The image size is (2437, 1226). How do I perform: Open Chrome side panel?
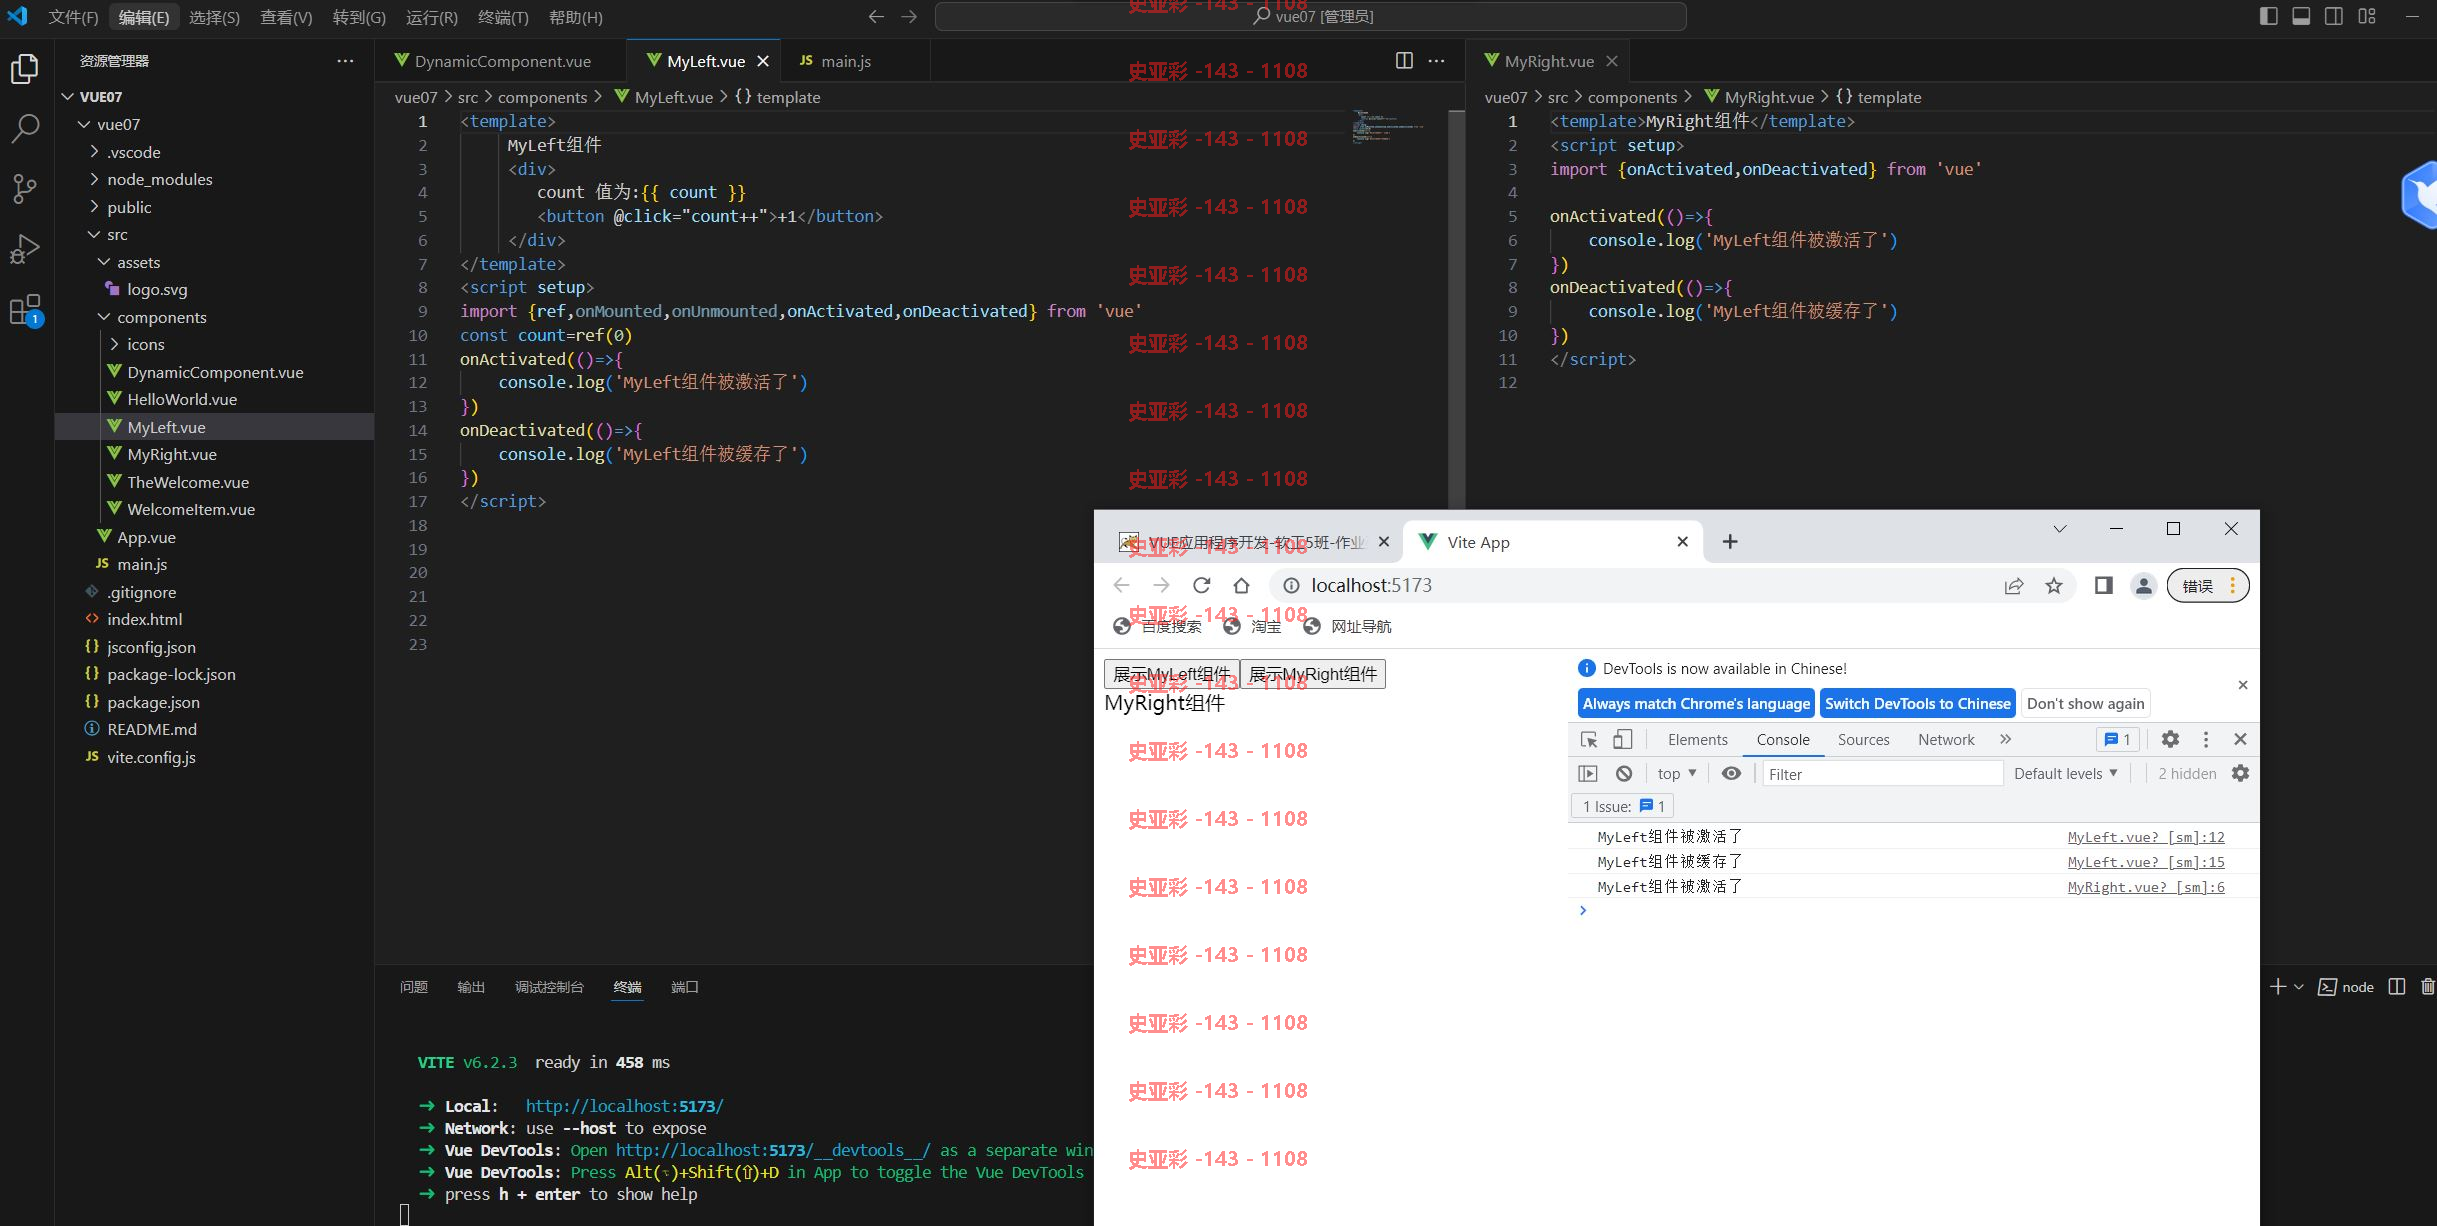tap(2104, 586)
